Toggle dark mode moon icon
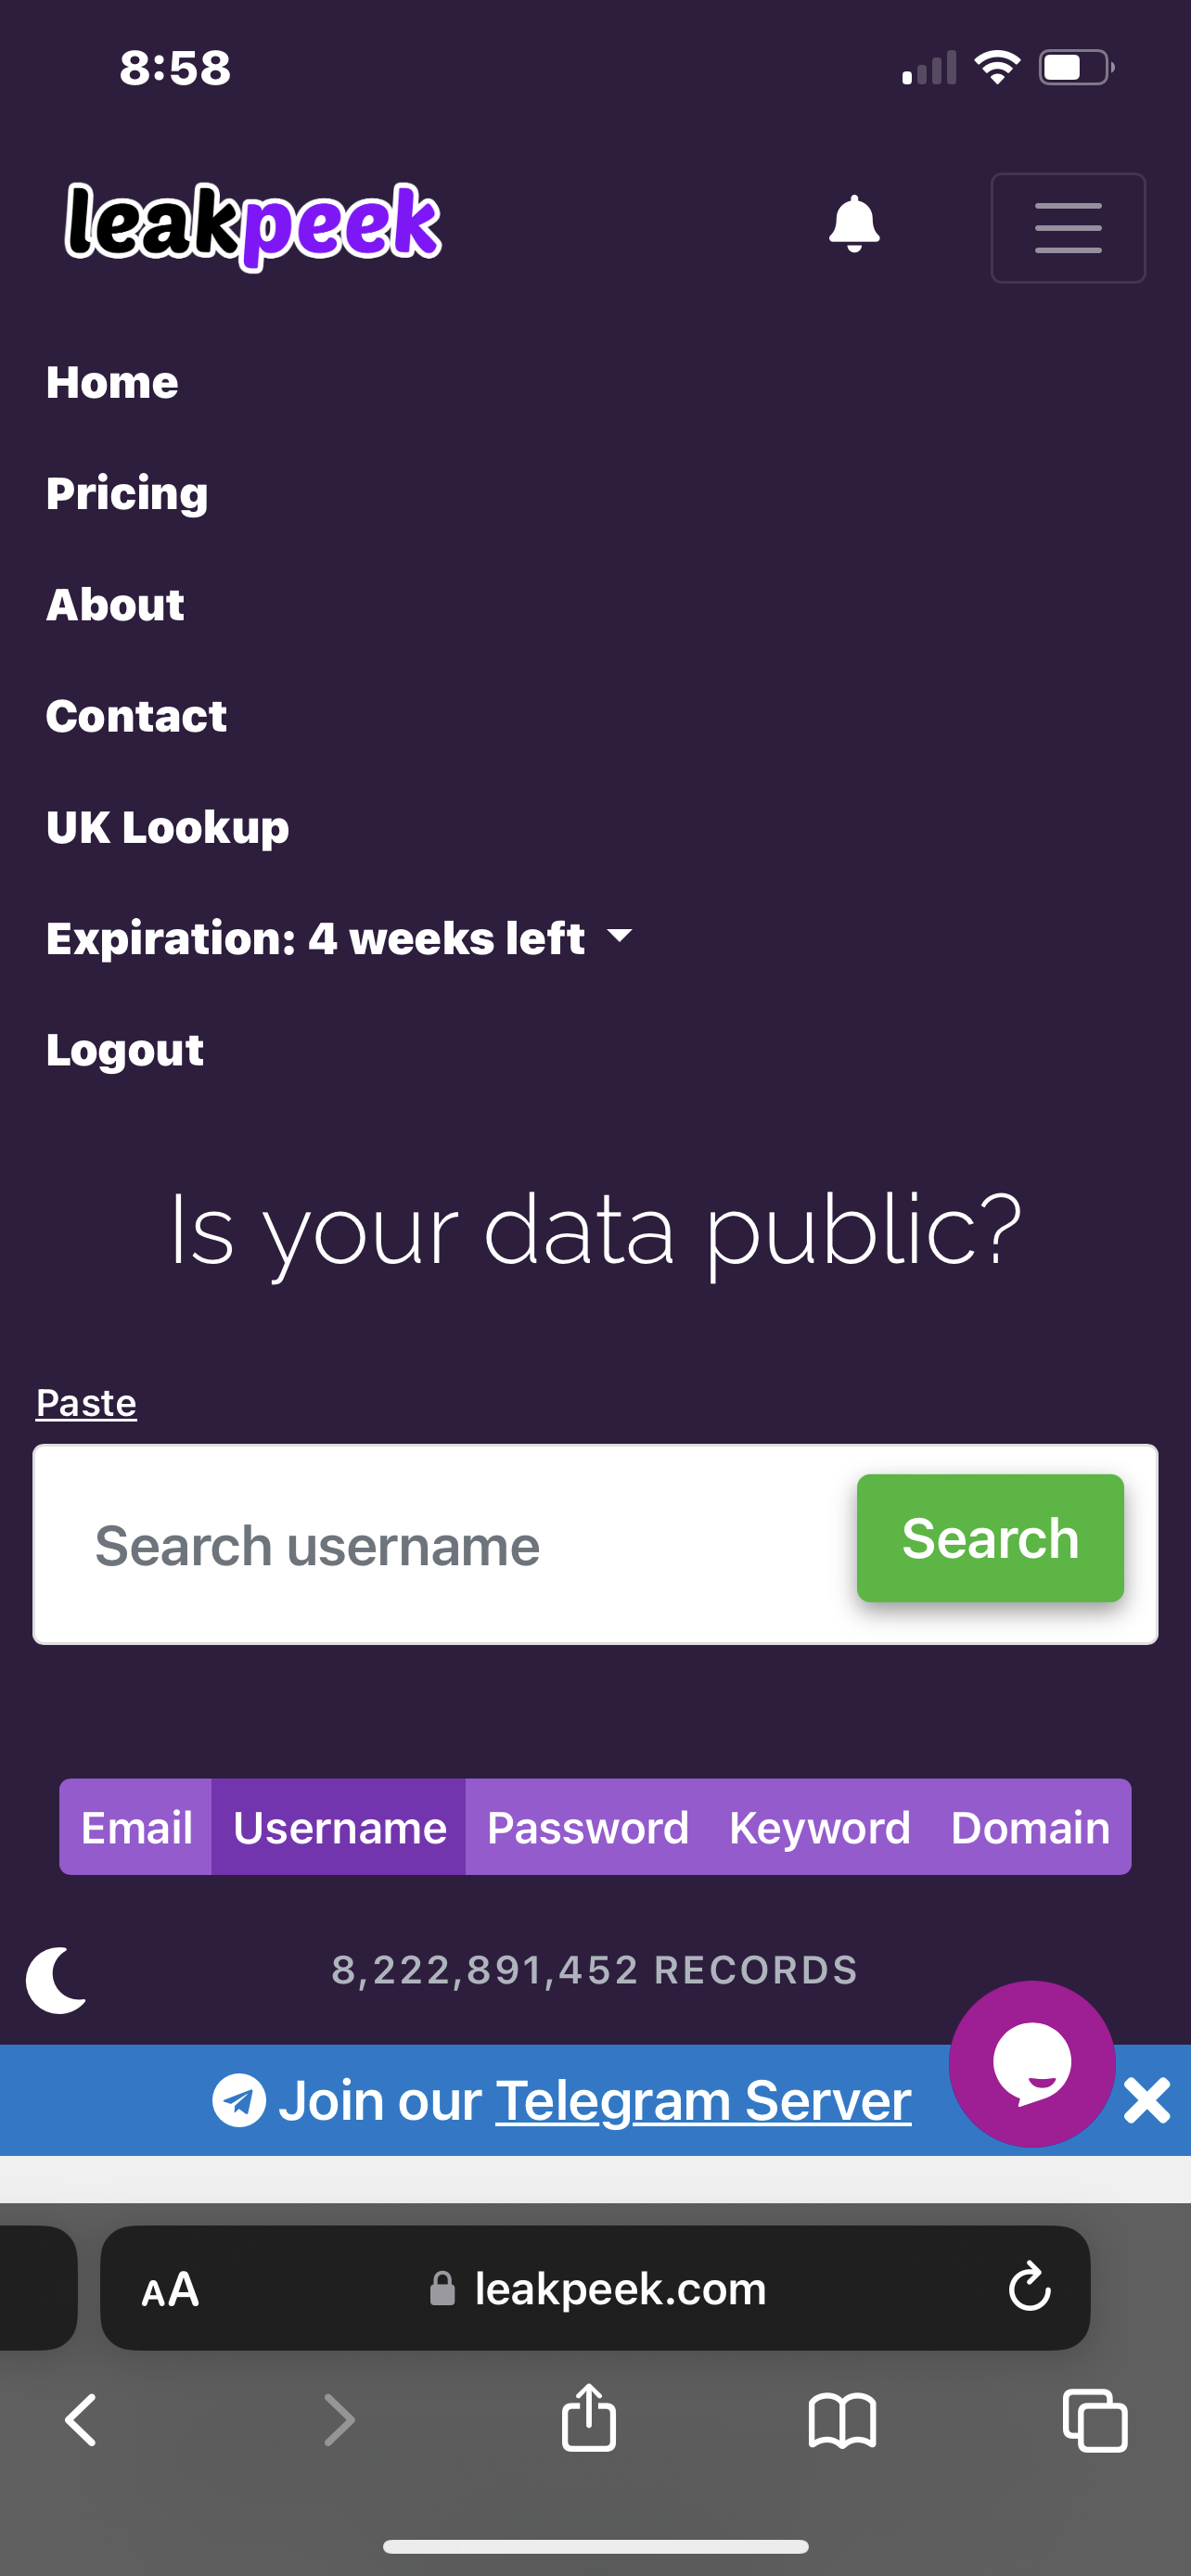 (x=57, y=1980)
